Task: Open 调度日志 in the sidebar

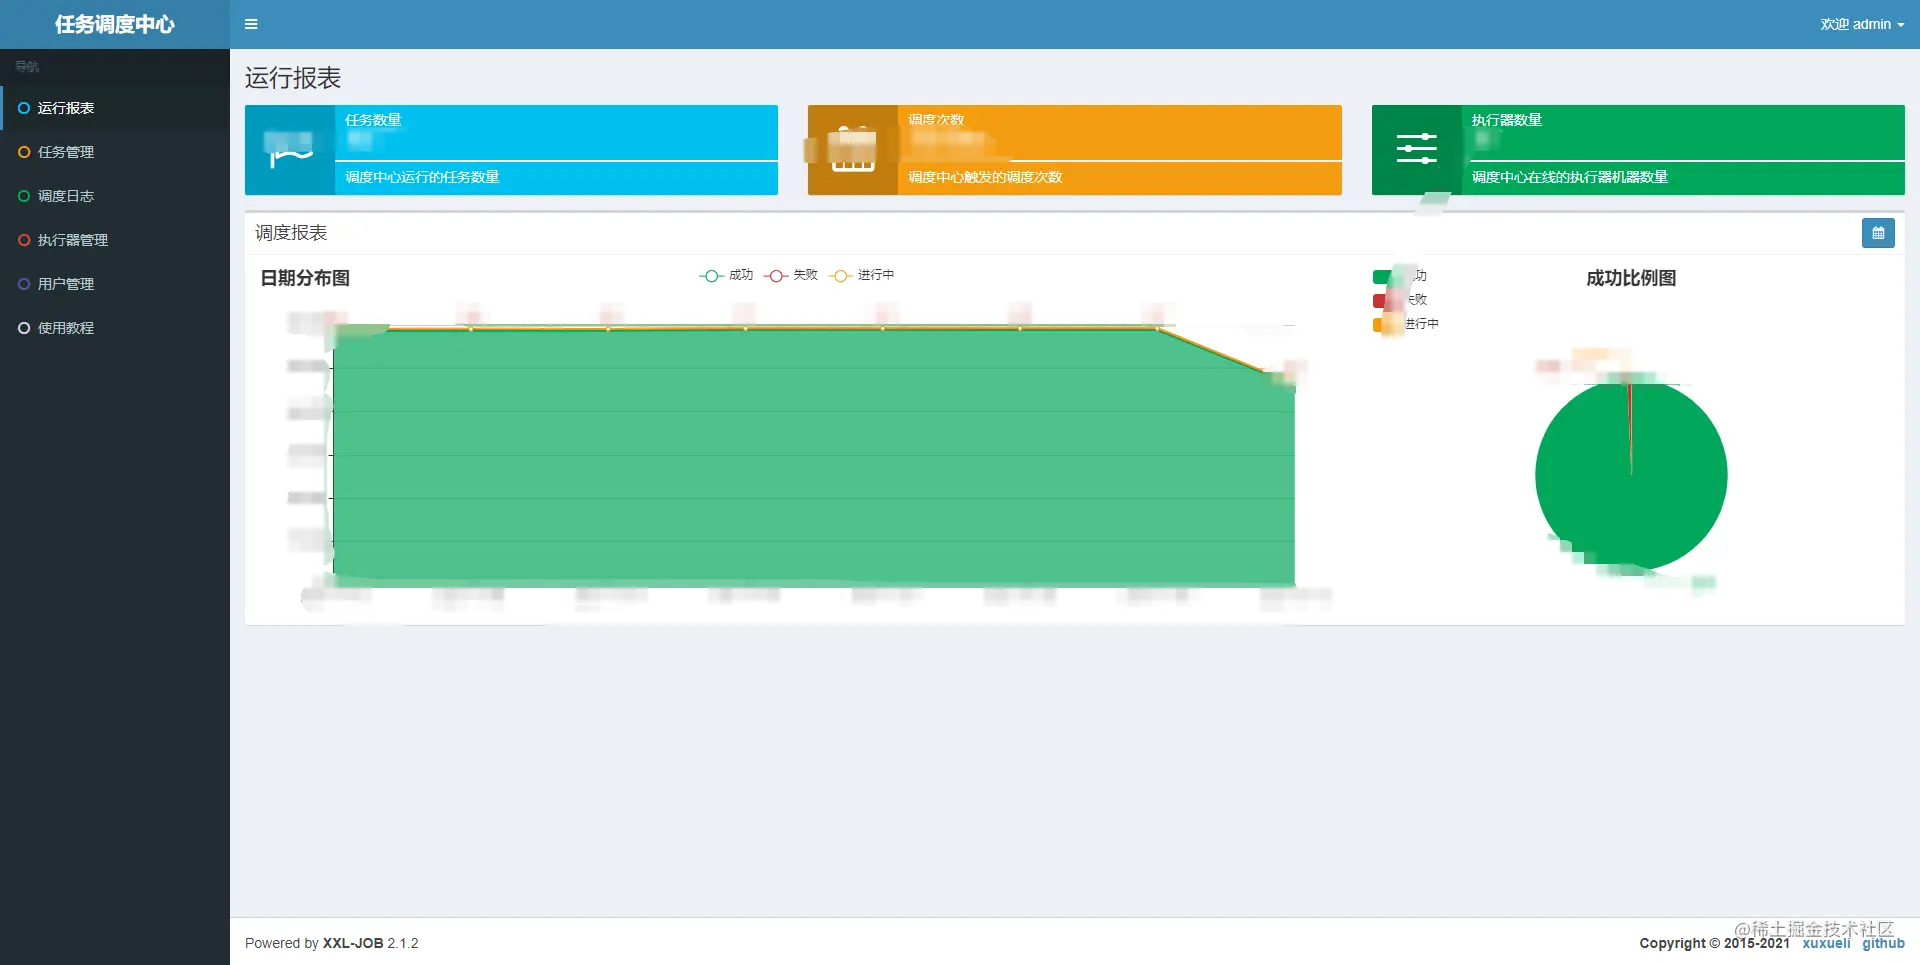Action: tap(115, 196)
